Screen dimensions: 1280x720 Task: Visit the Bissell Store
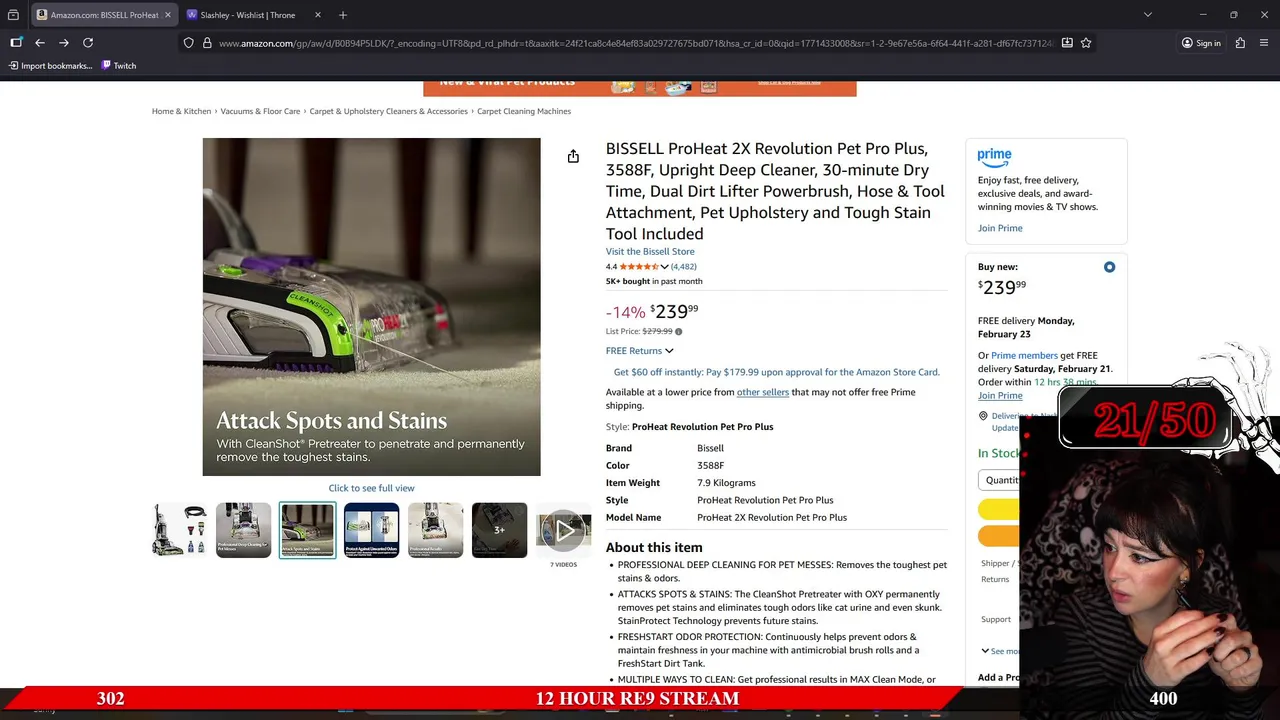click(x=650, y=252)
